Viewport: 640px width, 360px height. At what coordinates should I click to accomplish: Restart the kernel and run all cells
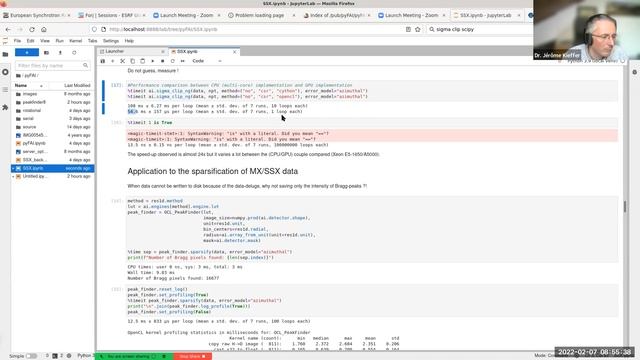[x=182, y=61]
